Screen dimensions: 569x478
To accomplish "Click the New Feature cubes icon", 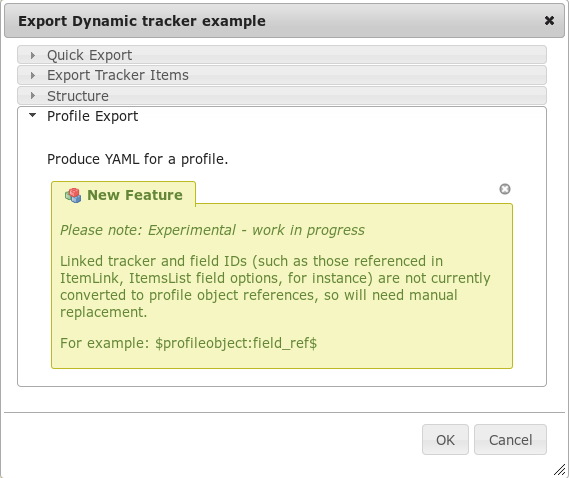I will 73,195.
